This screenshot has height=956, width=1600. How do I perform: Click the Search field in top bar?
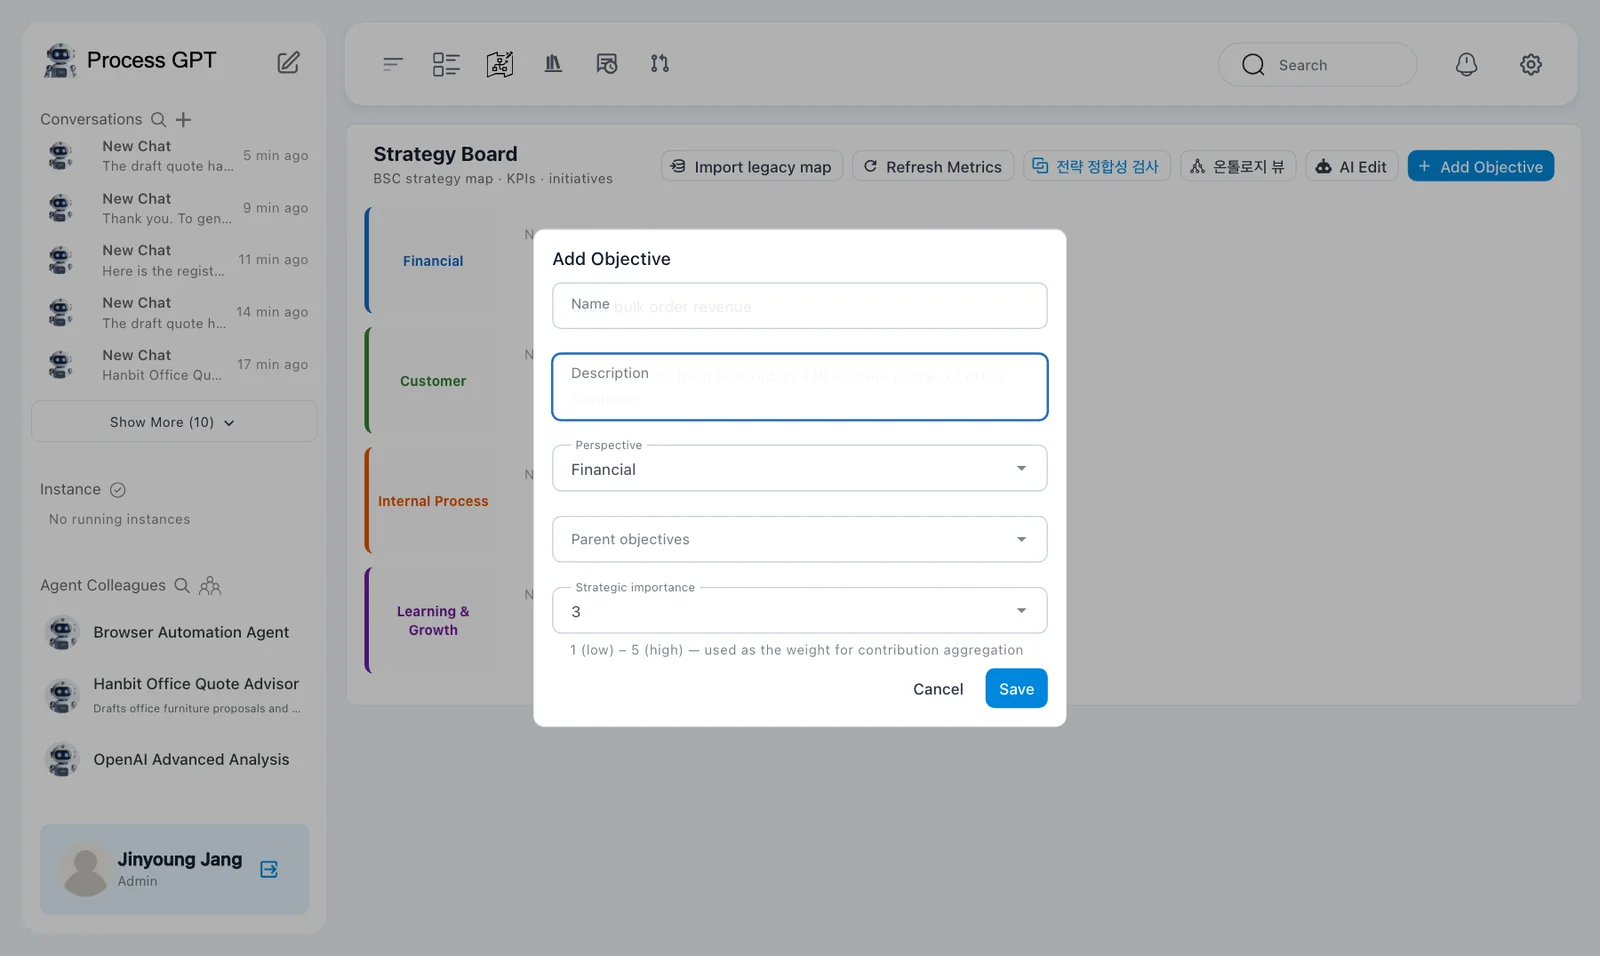pos(1317,65)
